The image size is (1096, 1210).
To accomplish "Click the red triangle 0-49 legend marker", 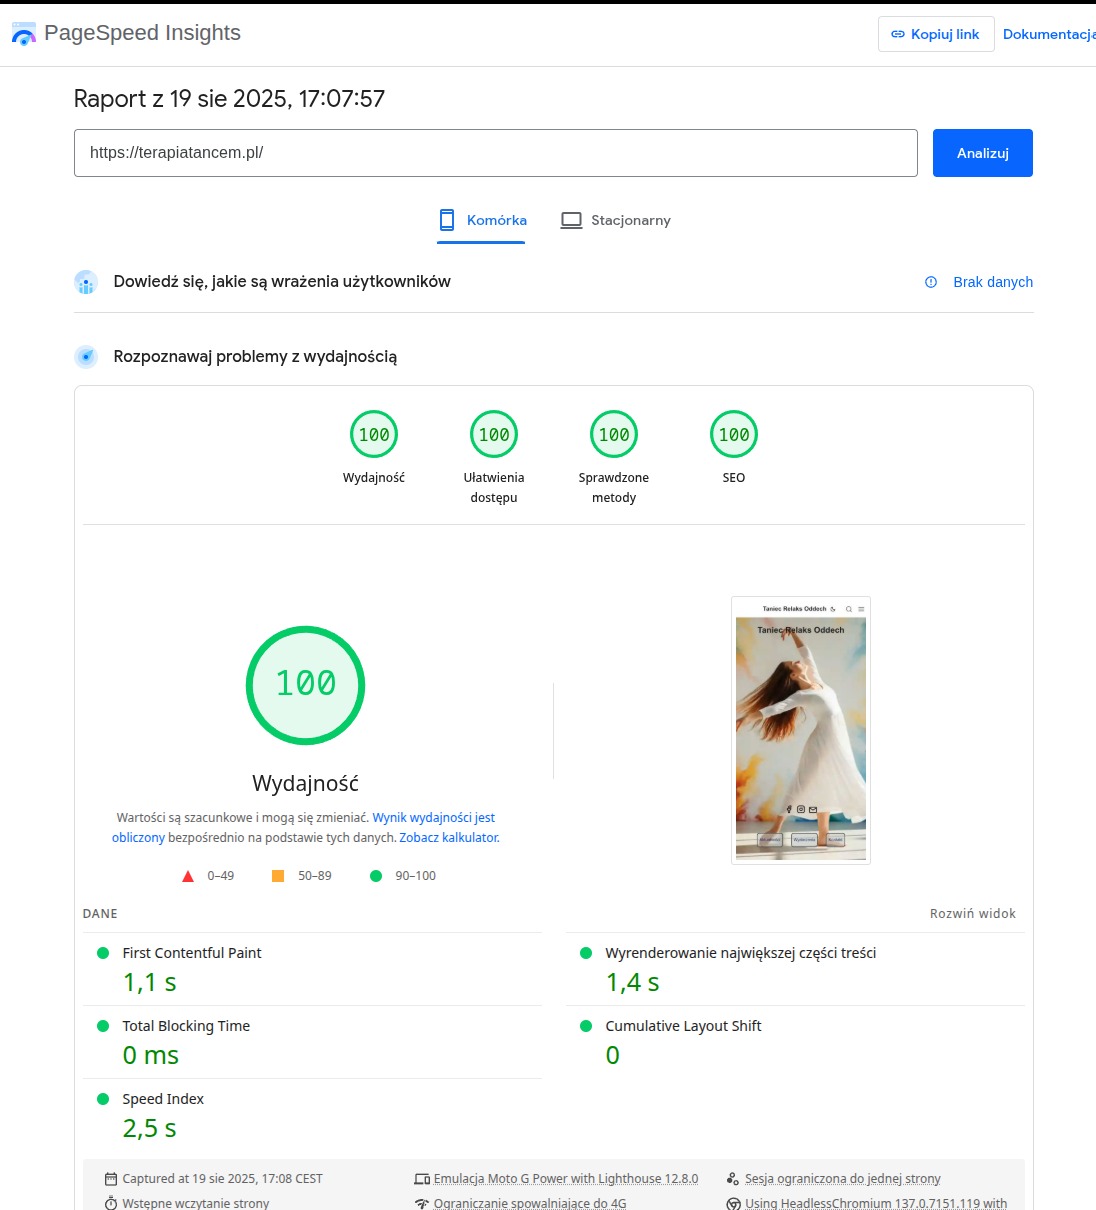I will [x=188, y=875].
